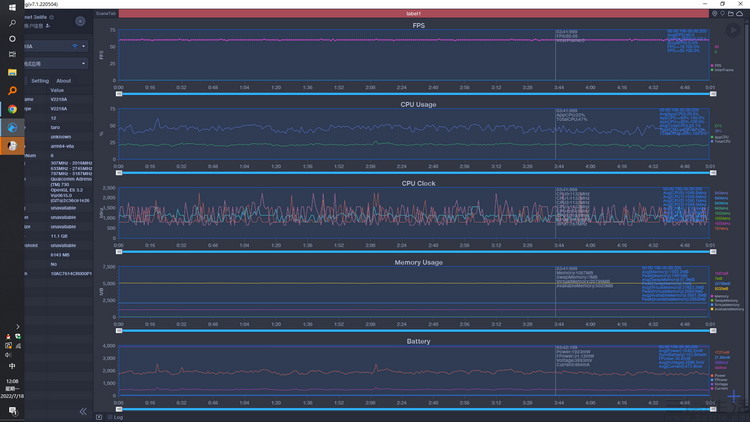Click the Value column header

(x=57, y=90)
